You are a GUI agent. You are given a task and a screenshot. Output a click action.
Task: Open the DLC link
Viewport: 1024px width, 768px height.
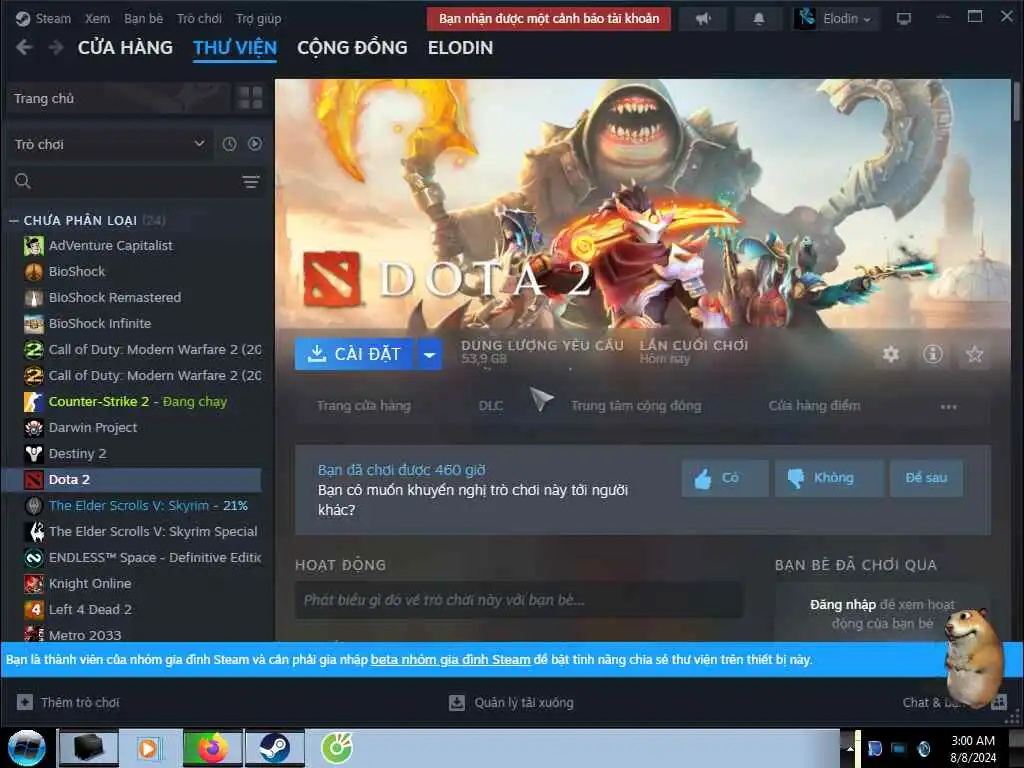pyautogui.click(x=490, y=406)
